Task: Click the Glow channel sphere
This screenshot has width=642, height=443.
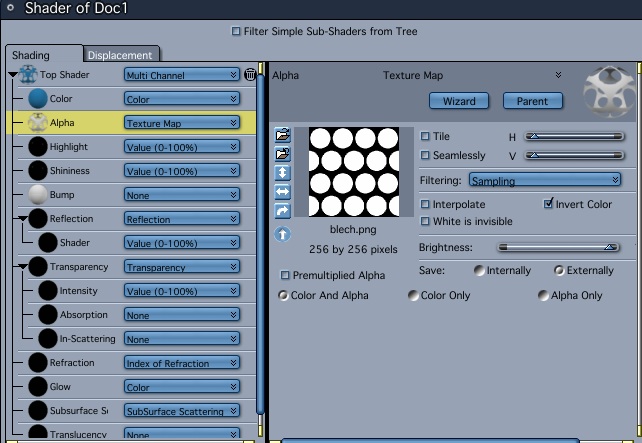Action: [38, 387]
